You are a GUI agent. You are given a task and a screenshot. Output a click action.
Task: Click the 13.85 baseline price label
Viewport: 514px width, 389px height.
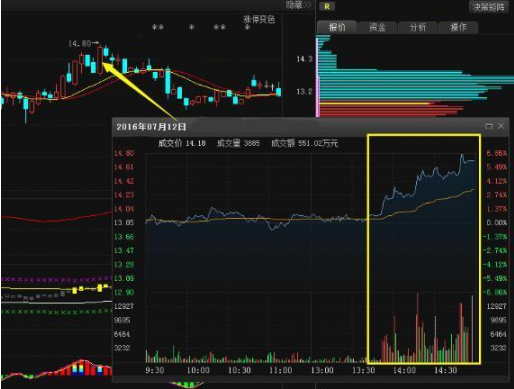pyautogui.click(x=124, y=223)
